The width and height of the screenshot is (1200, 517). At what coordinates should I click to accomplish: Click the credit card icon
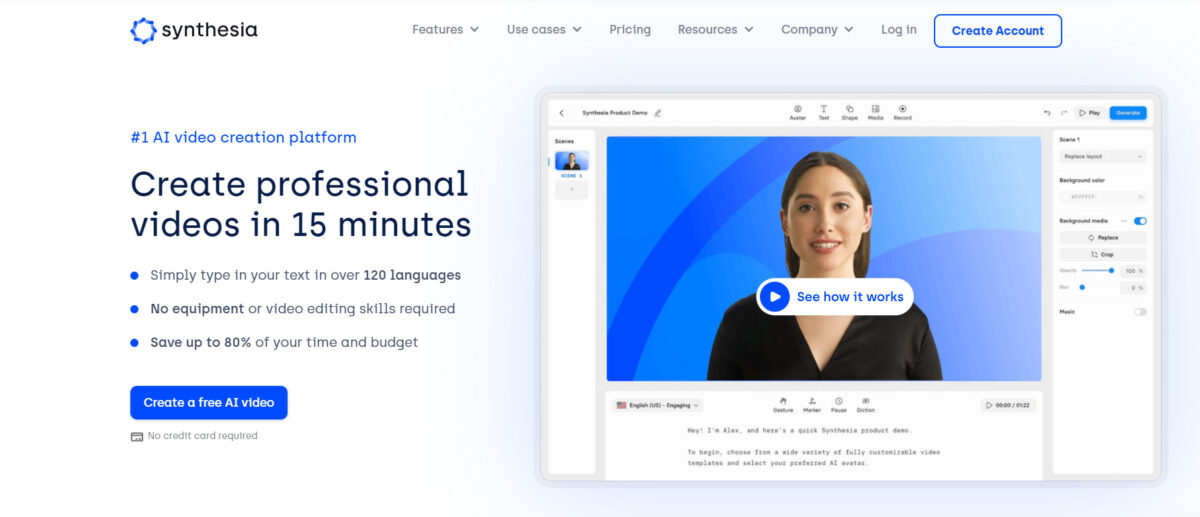[x=137, y=436]
